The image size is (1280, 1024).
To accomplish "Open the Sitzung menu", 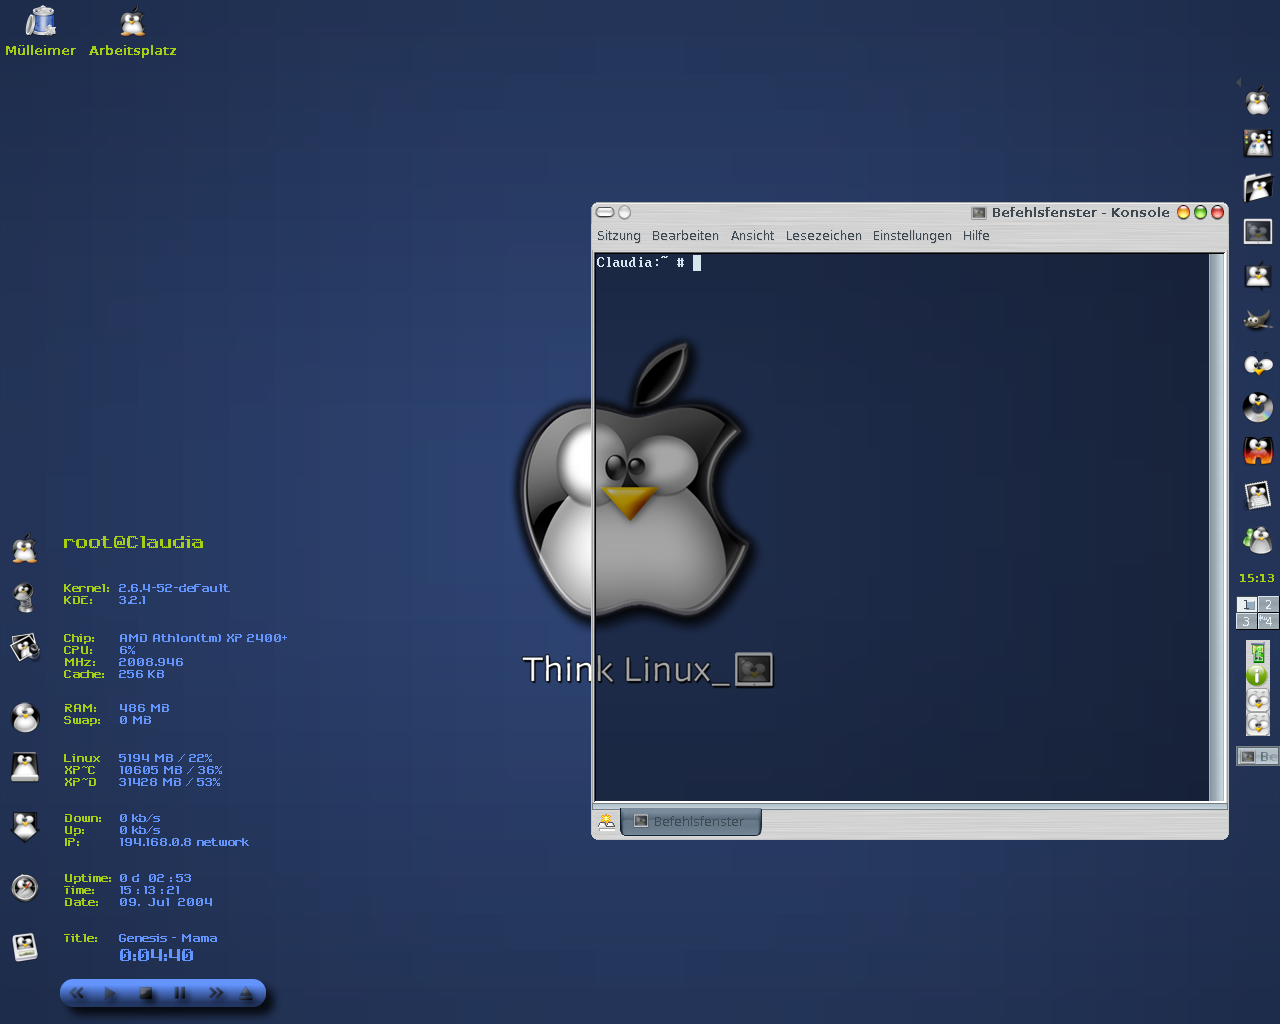I will pyautogui.click(x=619, y=236).
